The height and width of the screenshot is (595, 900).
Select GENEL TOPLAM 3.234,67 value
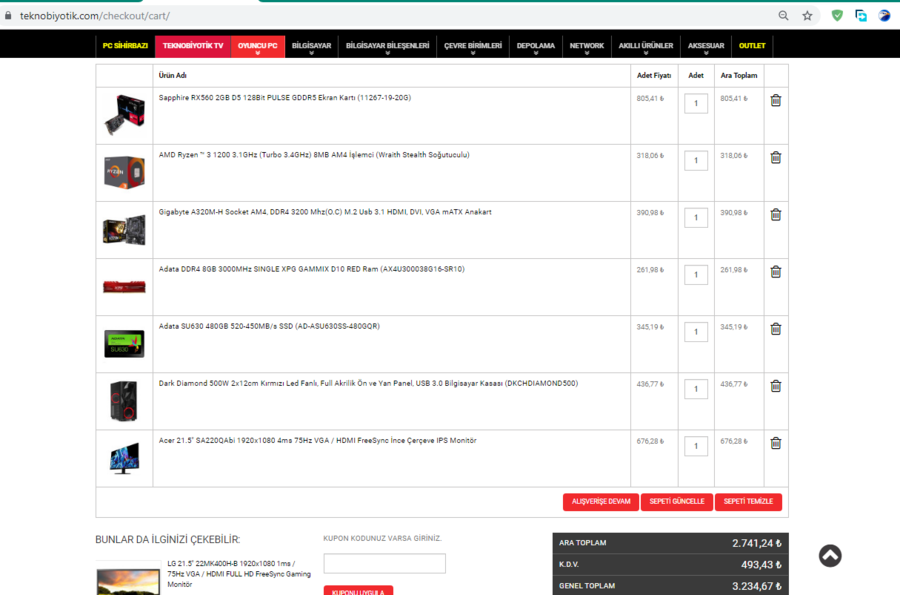pyautogui.click(x=757, y=586)
